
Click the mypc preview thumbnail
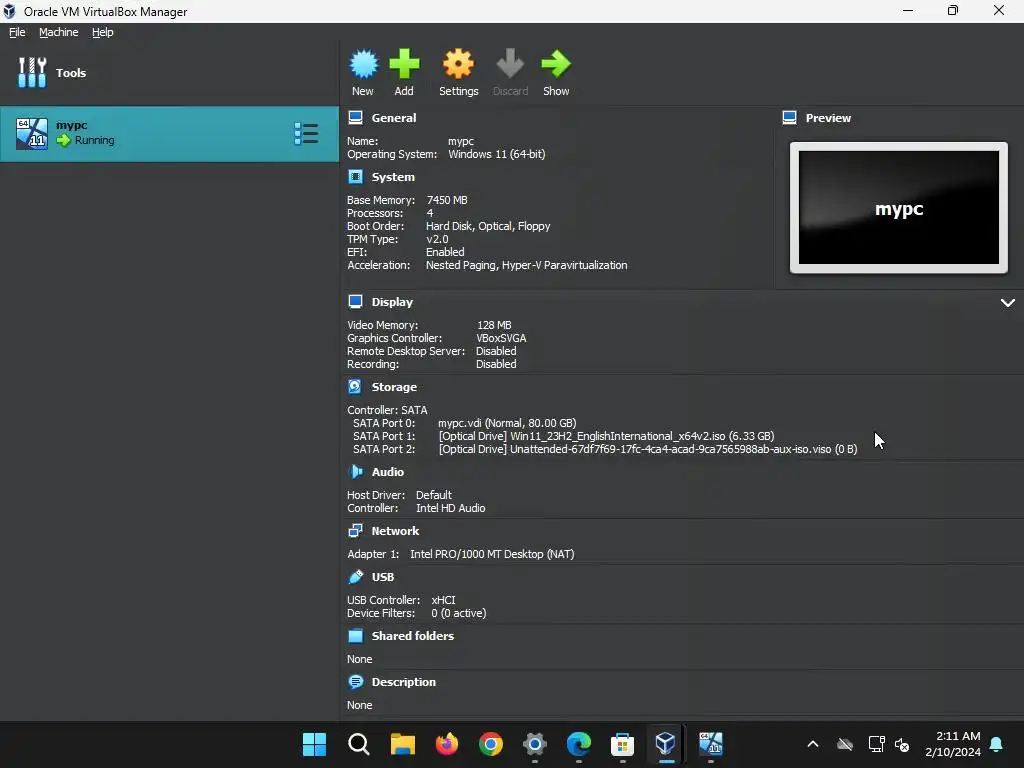pos(899,208)
